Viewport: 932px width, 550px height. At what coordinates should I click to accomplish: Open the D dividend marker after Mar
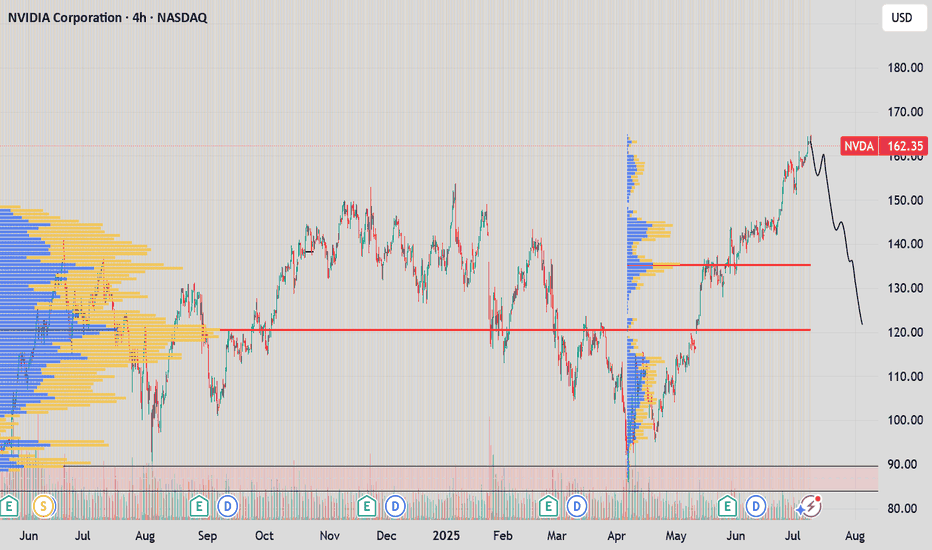[577, 507]
